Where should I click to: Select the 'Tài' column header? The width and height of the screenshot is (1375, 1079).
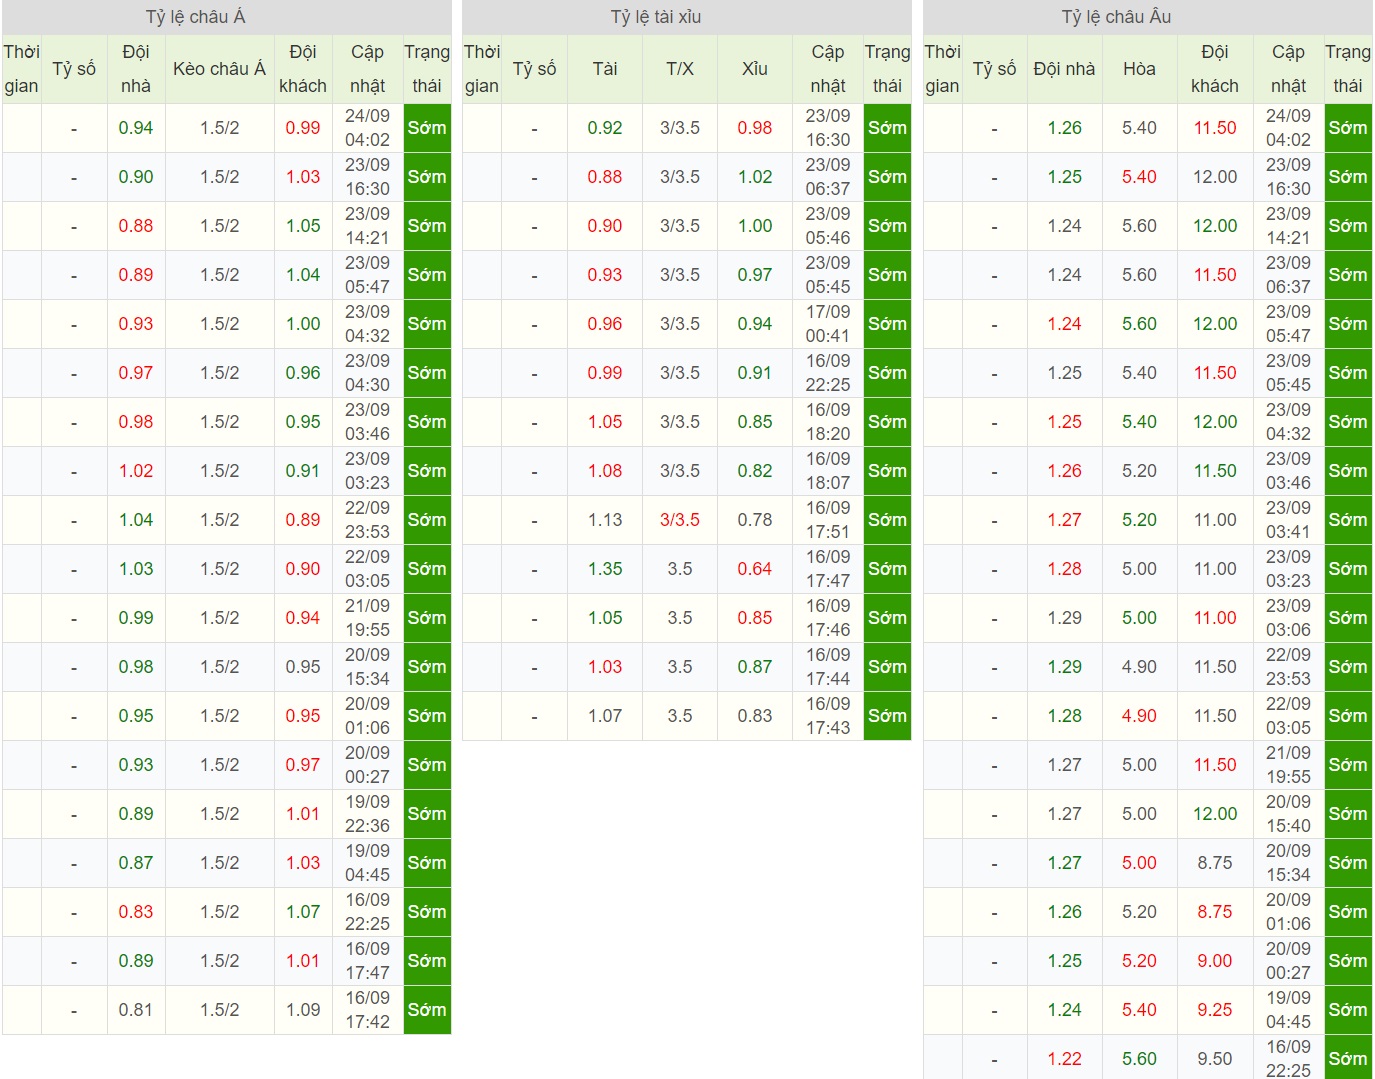tap(605, 69)
